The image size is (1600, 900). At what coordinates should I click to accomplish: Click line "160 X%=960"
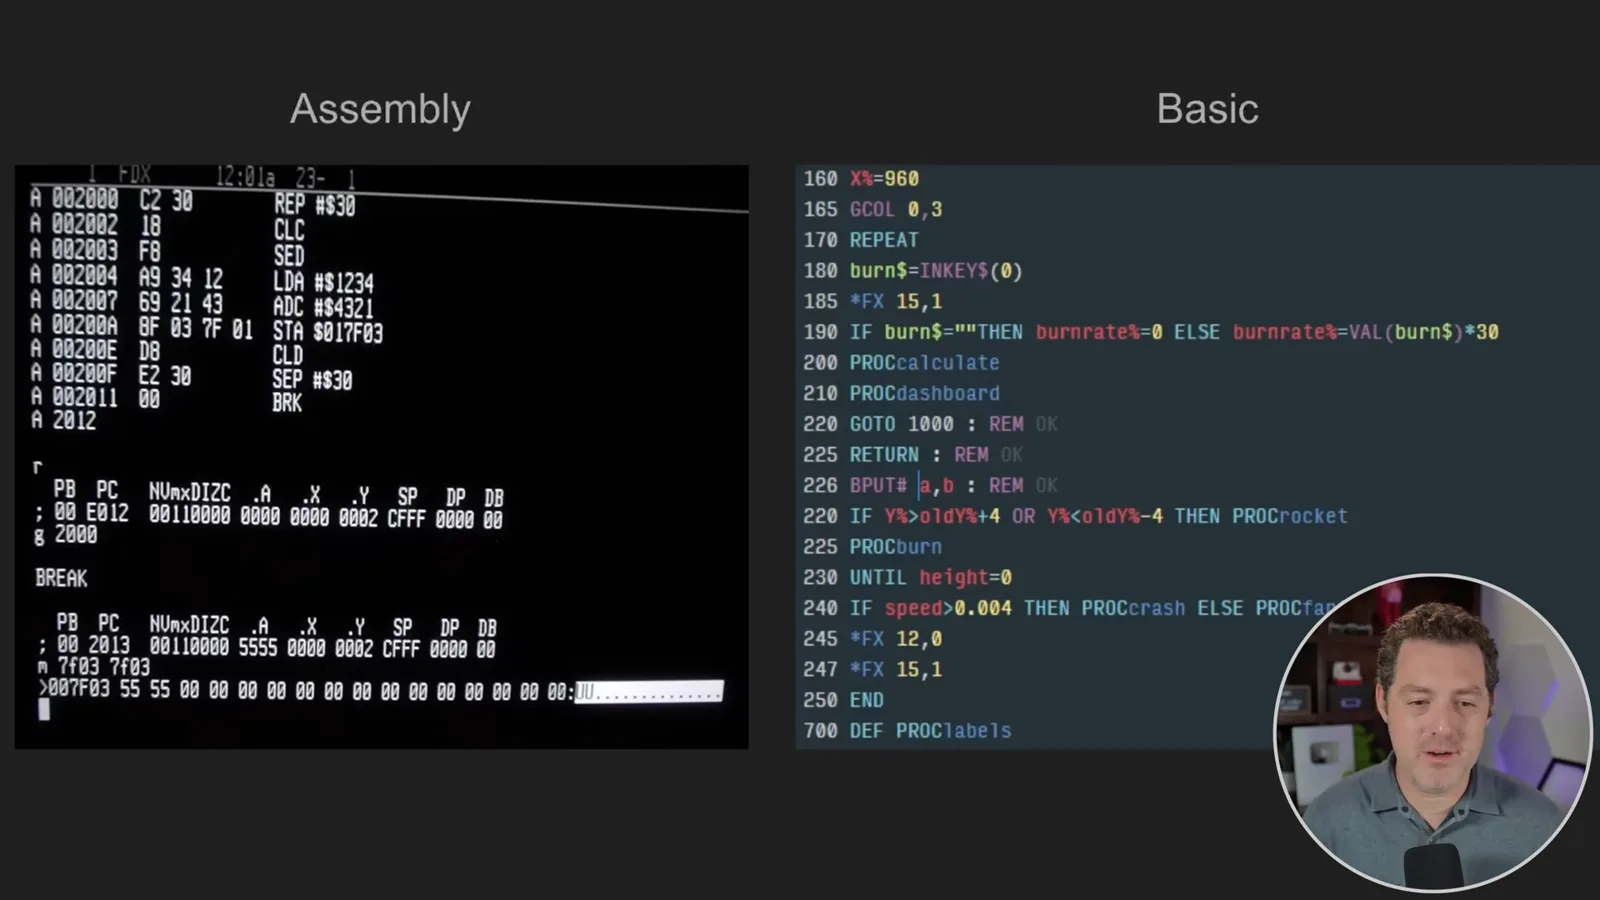point(861,179)
